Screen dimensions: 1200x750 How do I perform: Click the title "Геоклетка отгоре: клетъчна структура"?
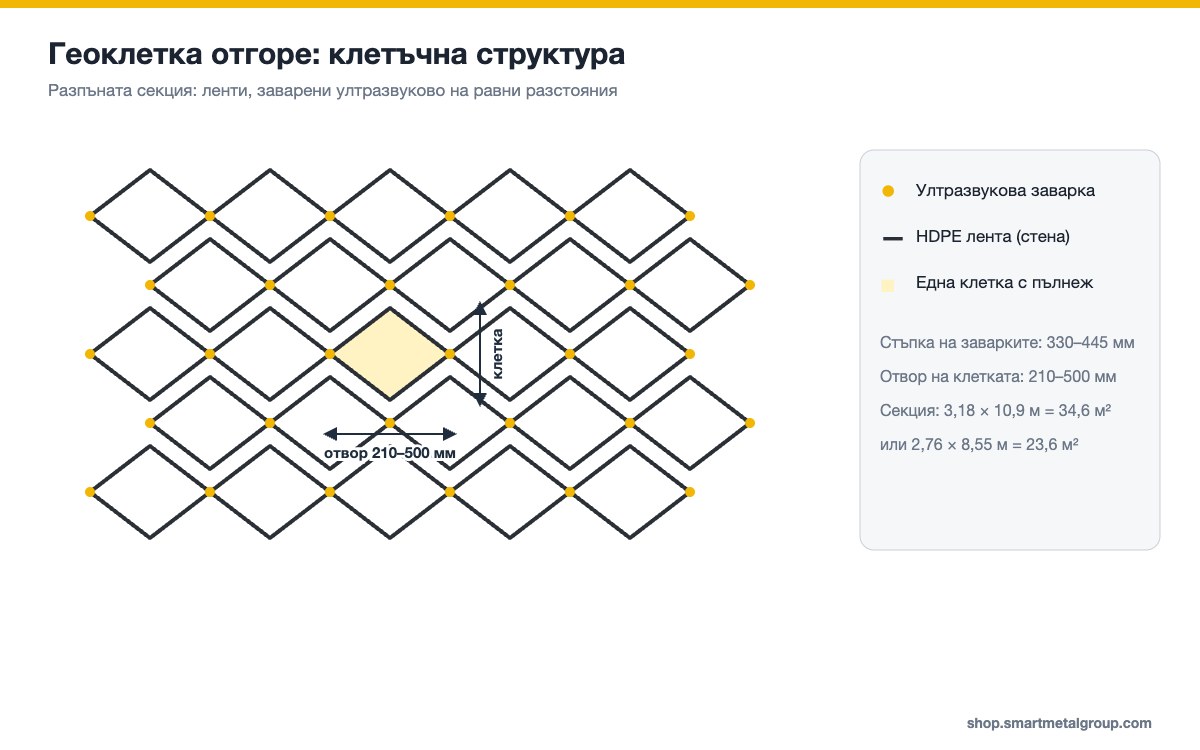(x=337, y=55)
